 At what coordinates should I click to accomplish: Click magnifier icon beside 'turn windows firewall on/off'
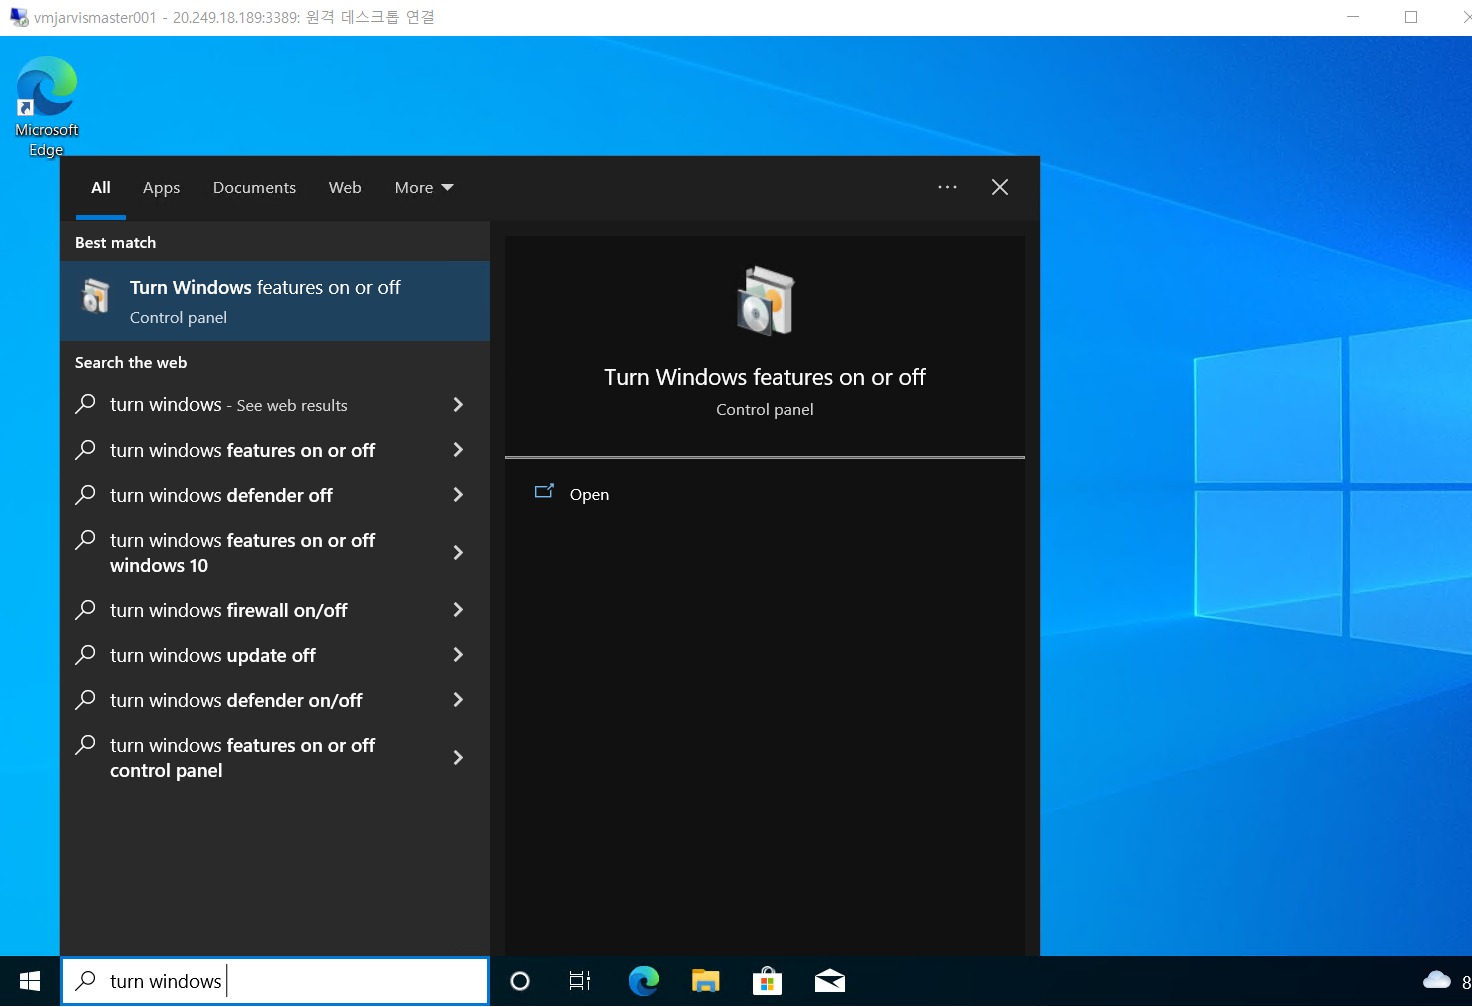click(86, 609)
